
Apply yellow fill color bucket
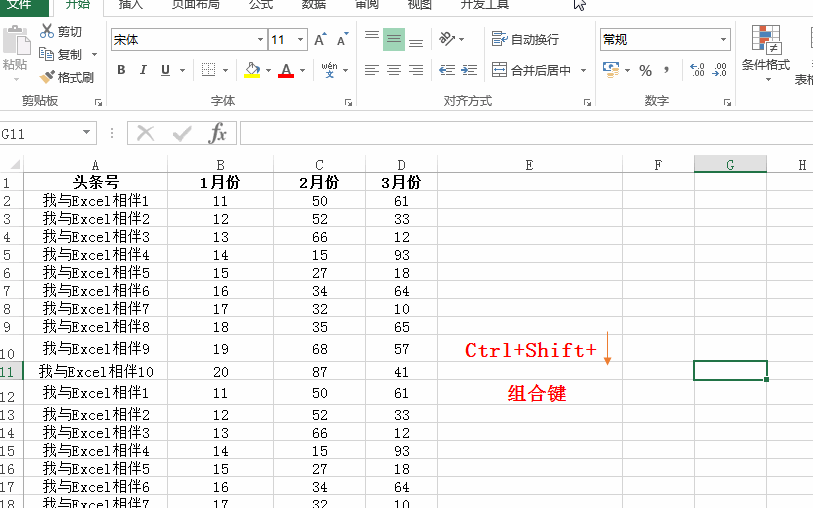click(252, 70)
